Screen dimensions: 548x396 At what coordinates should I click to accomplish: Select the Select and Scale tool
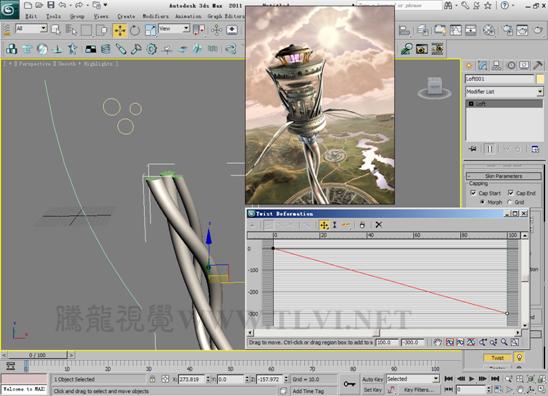coord(150,30)
